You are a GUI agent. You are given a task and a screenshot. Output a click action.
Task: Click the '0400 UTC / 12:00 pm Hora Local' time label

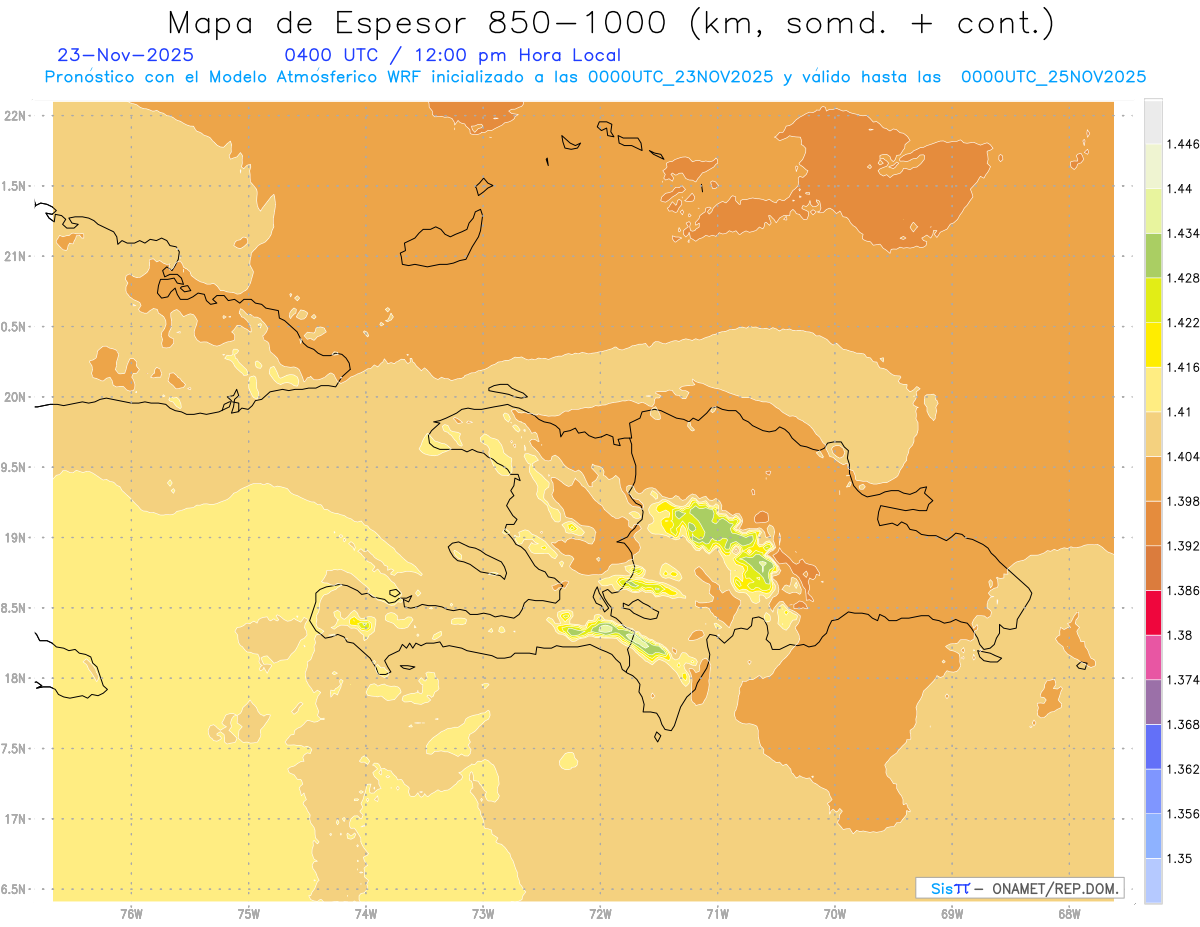point(452,55)
